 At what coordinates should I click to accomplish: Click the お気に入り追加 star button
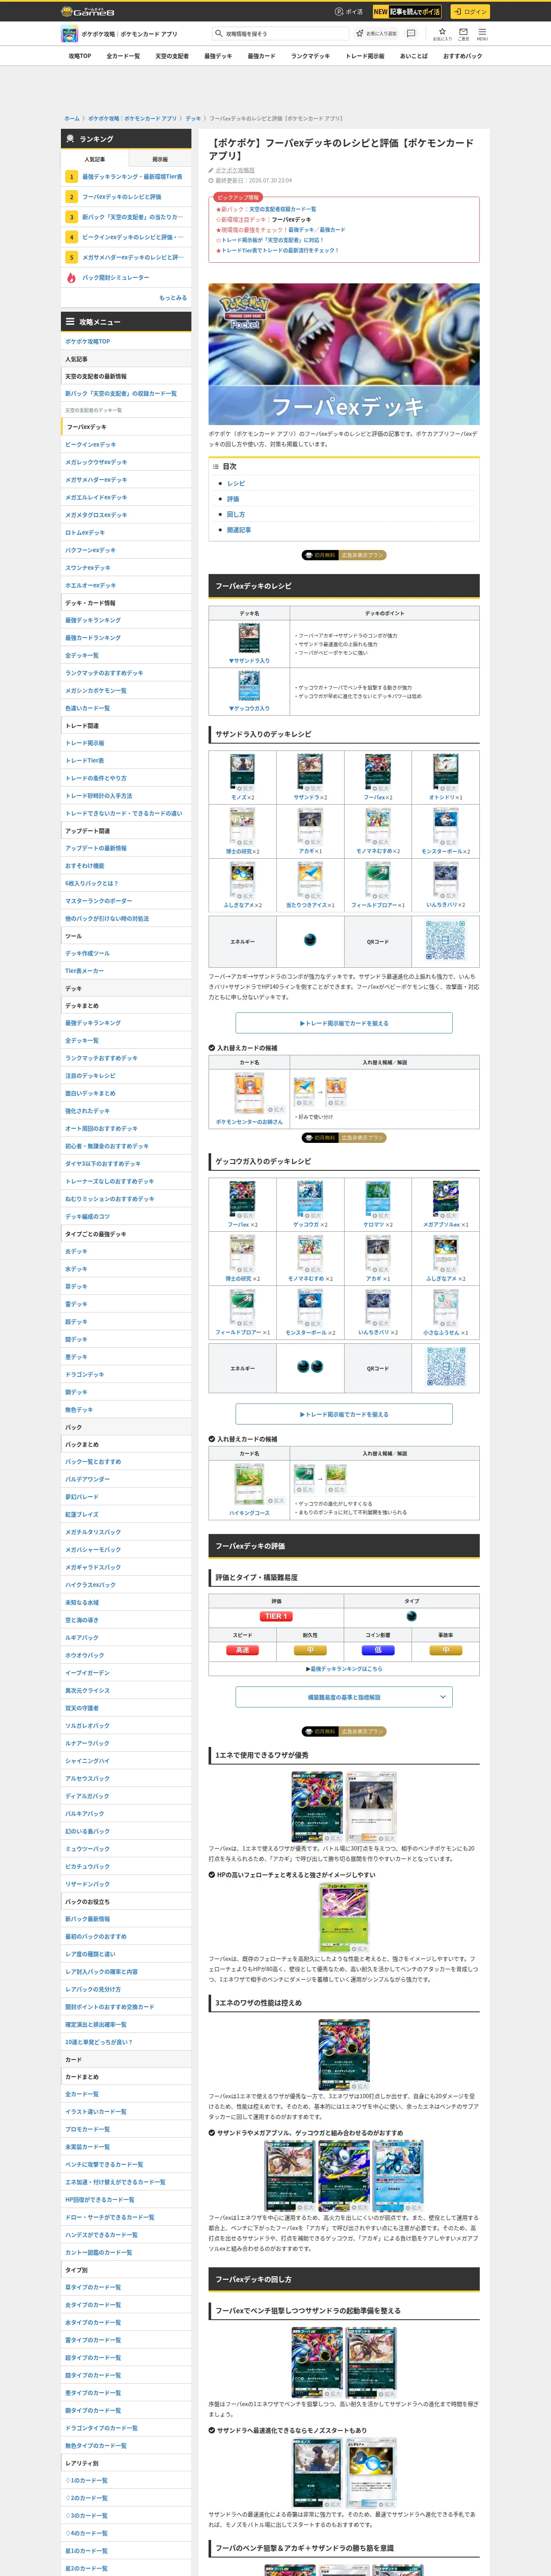point(377,33)
